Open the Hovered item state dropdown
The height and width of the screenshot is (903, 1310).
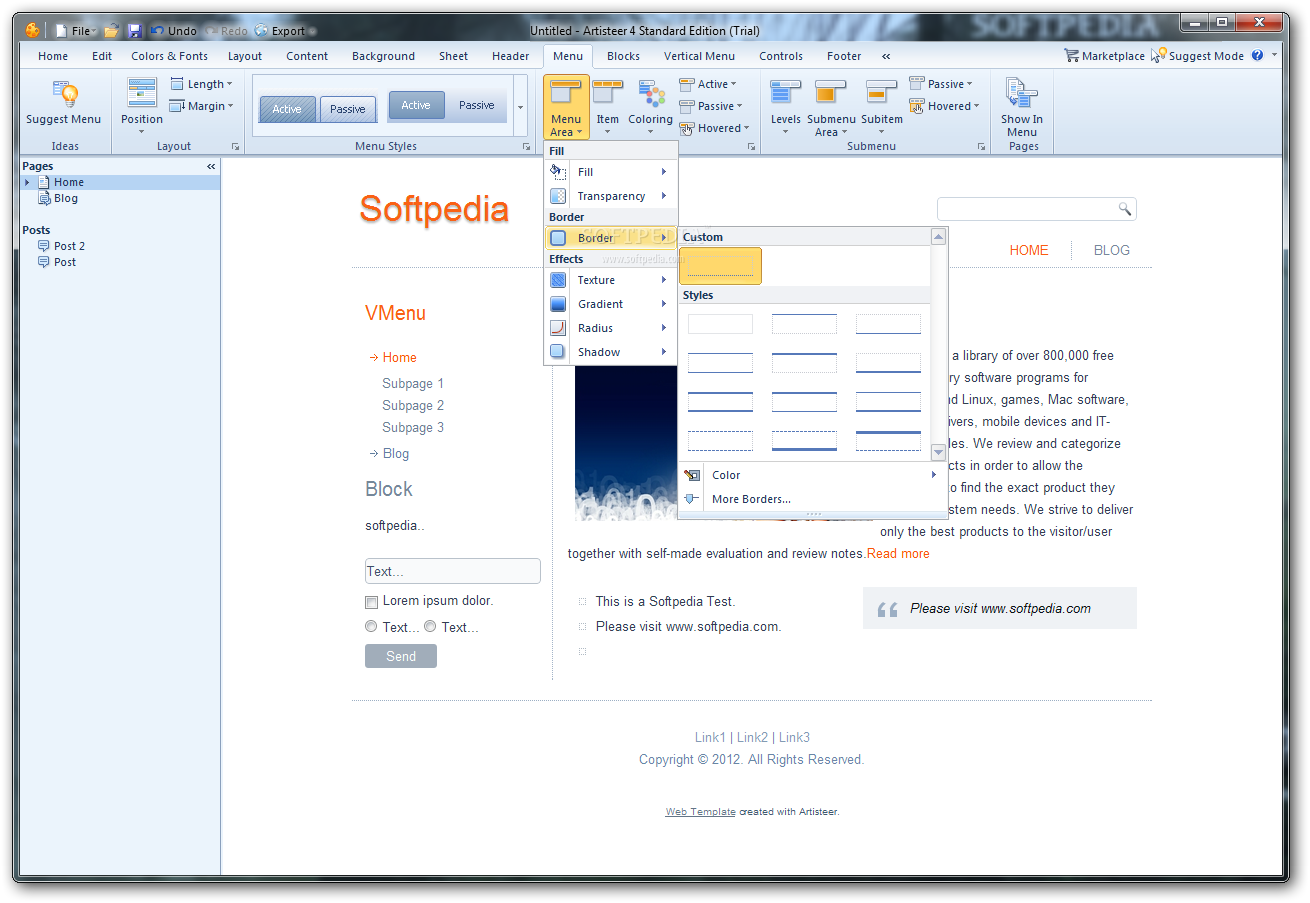714,128
